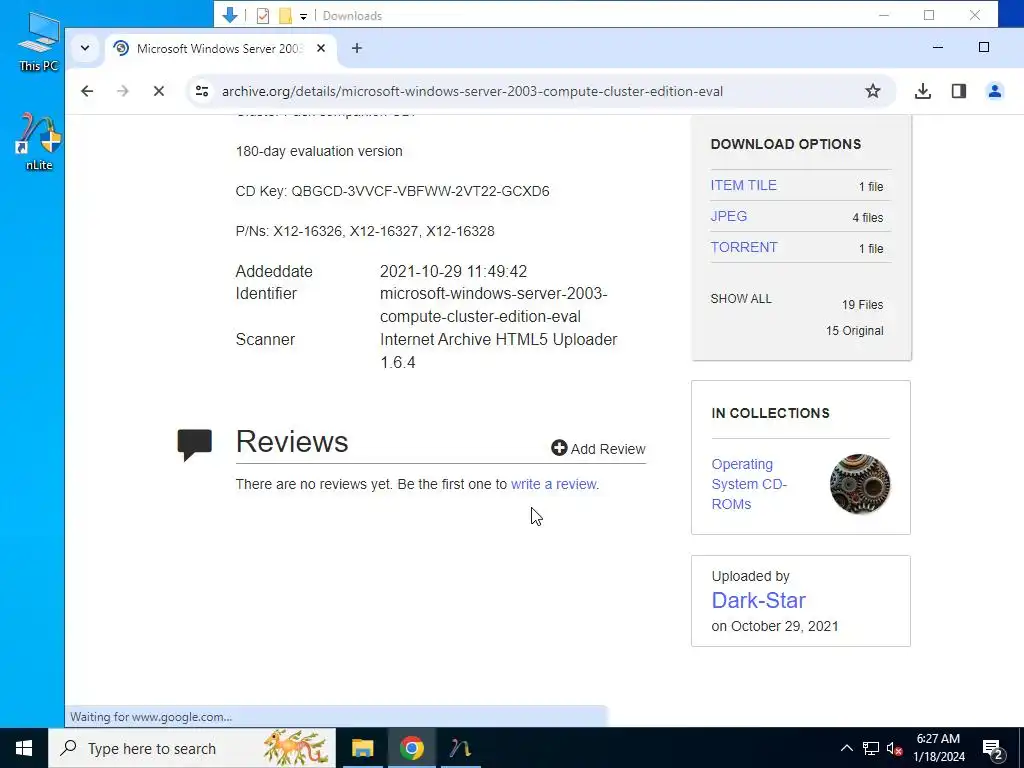Select the Microsoft Windows Server 2003 tab
Viewport: 1024px width, 768px height.
pos(220,48)
